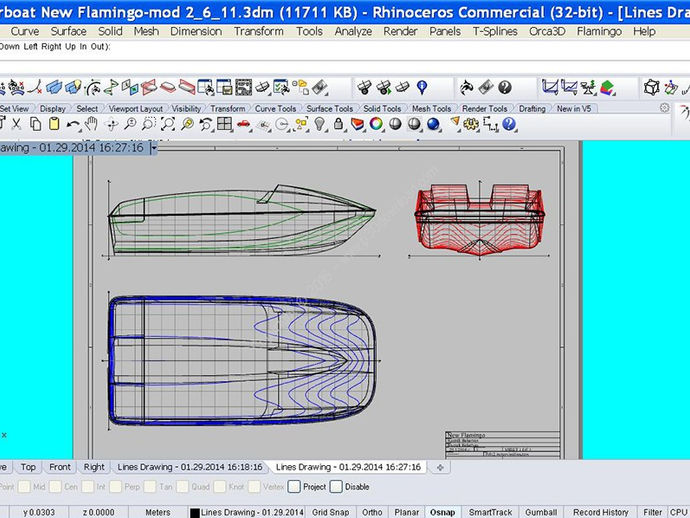Click the padlock Lock objects icon
The width and height of the screenshot is (690, 518).
tap(338, 124)
